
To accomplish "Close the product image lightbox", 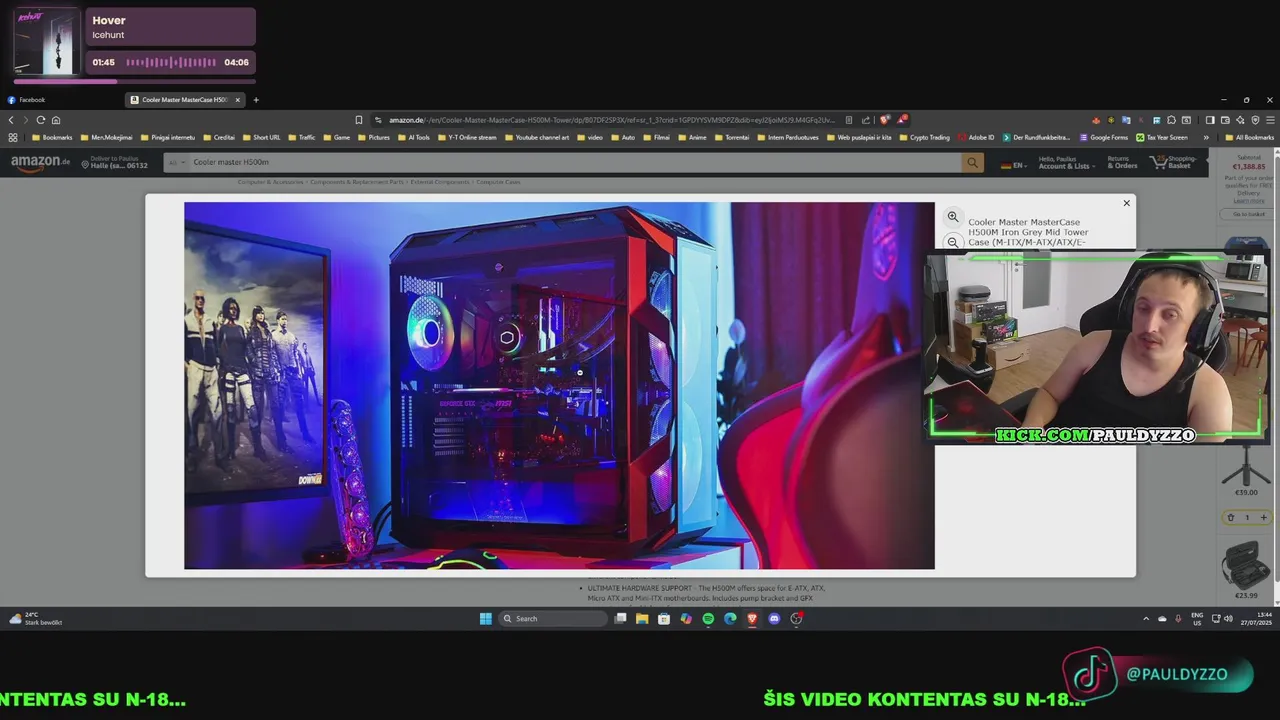I will coord(1126,203).
